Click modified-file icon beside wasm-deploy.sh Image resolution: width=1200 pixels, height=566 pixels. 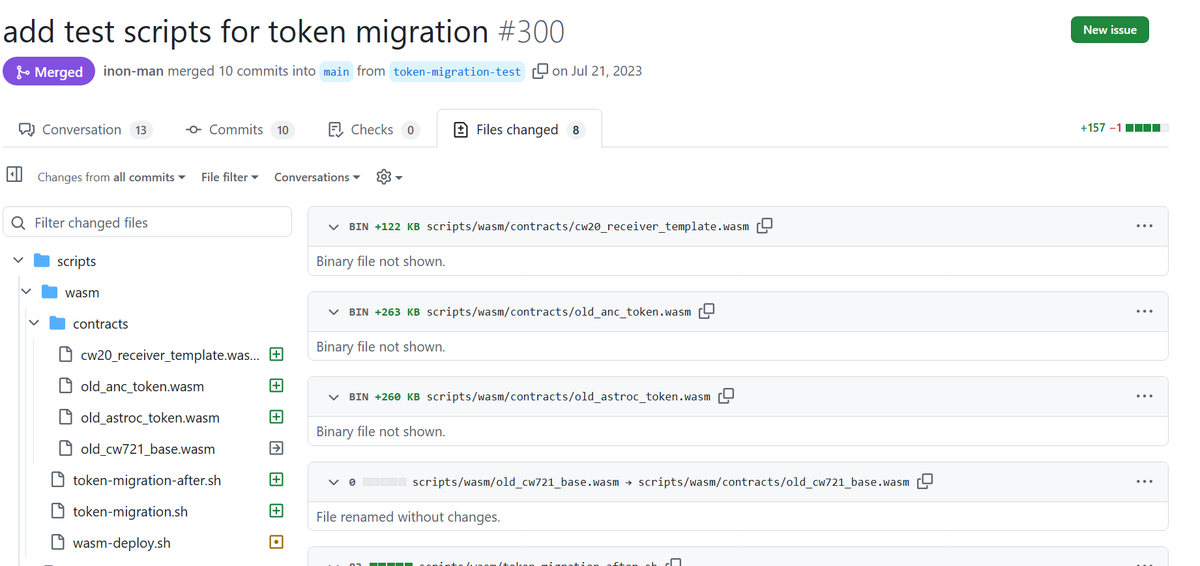[x=277, y=542]
